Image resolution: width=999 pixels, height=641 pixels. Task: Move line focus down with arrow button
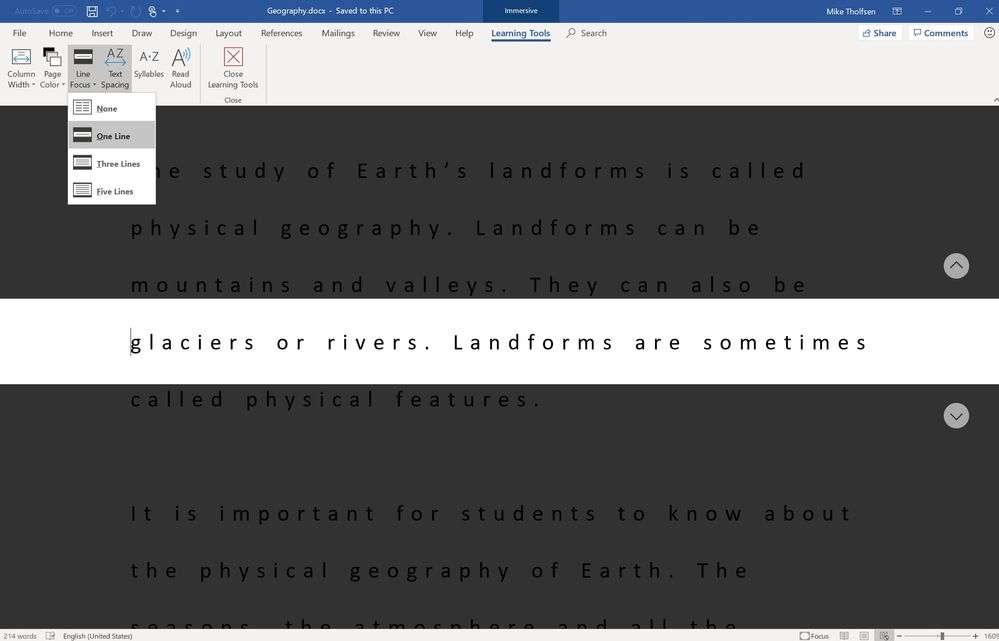[956, 416]
